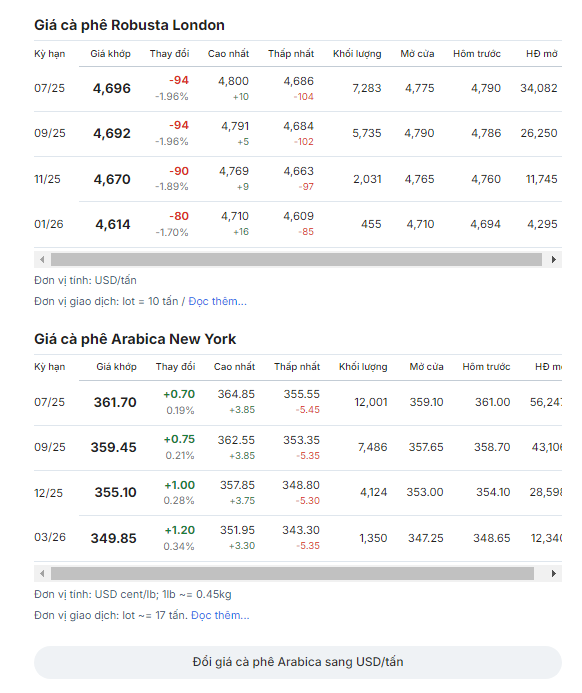
Task: Click the Robusta table right scroll arrow
Action: tap(553, 259)
